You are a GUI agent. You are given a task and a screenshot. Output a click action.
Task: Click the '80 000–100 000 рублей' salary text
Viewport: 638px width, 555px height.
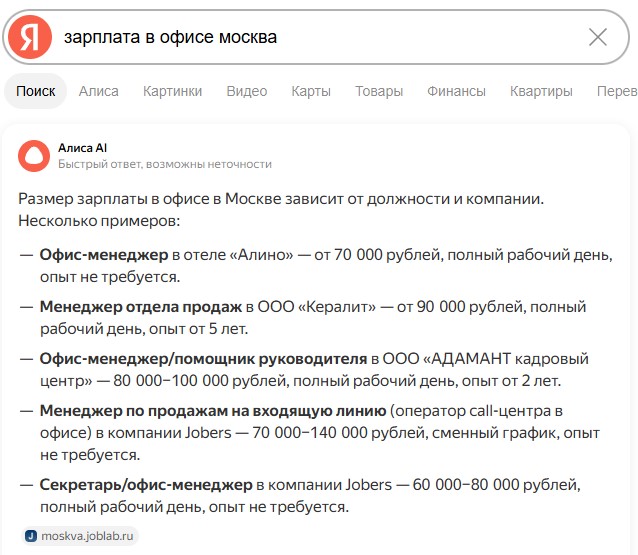[x=201, y=381]
